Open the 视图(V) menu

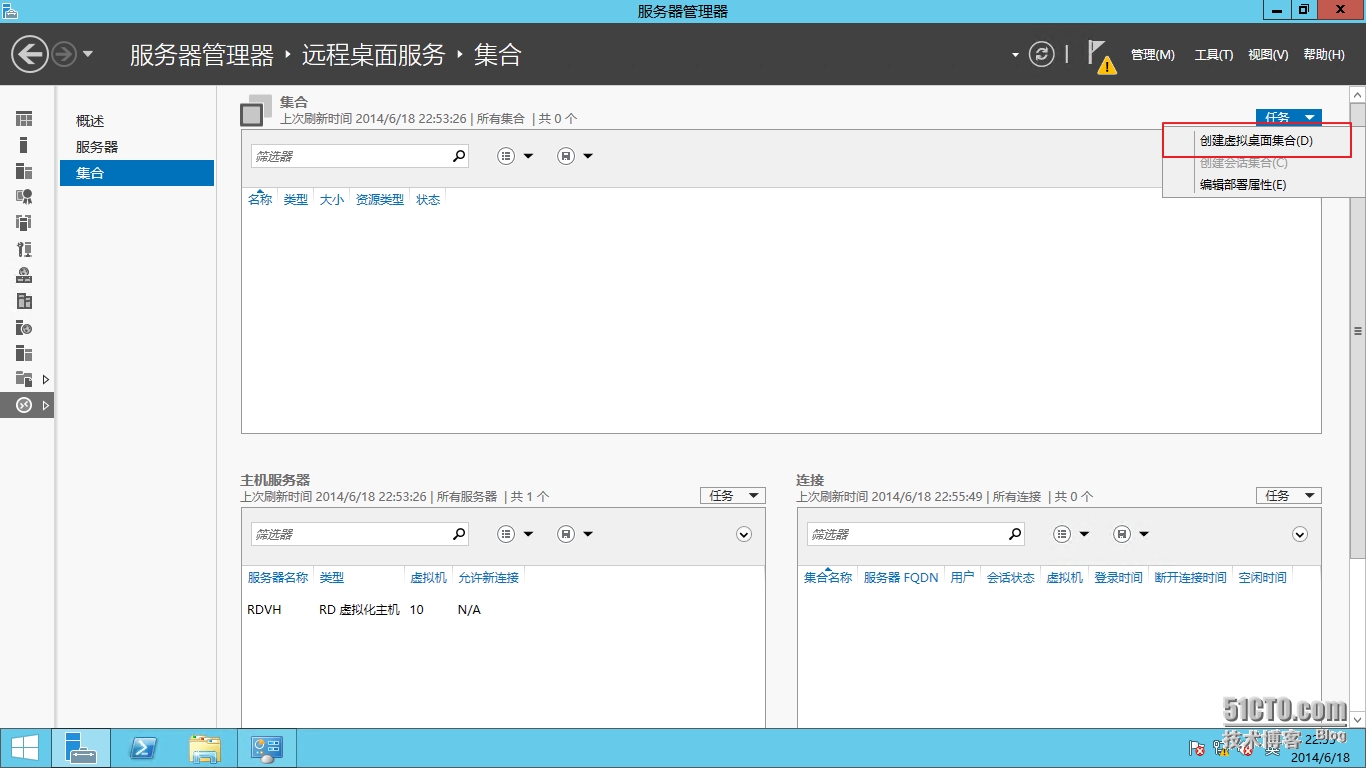coord(1268,55)
